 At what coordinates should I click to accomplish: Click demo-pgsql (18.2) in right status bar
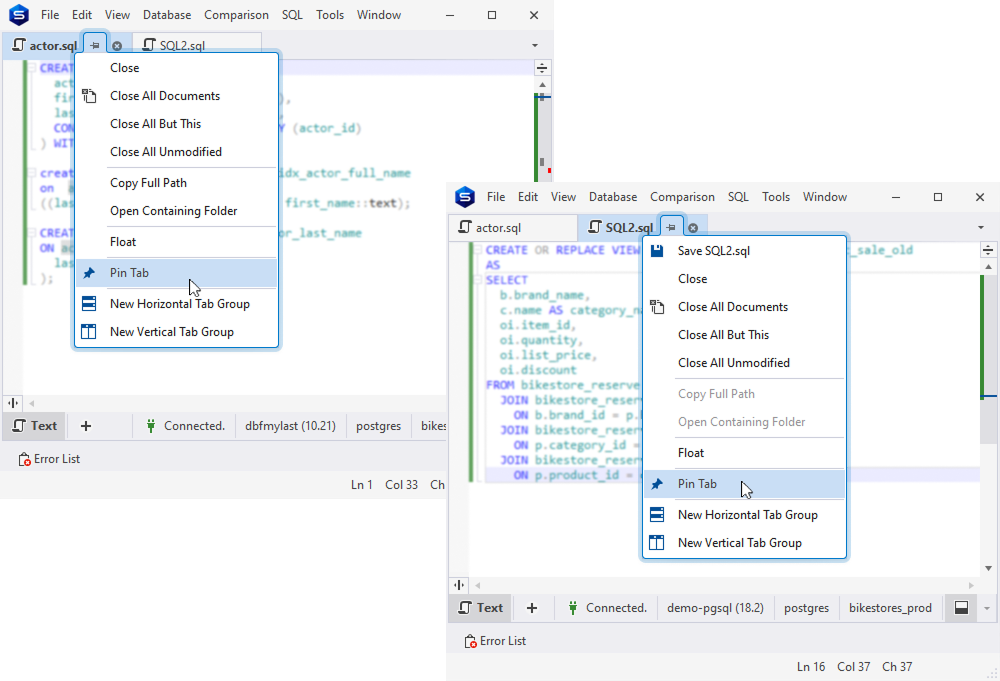tap(716, 608)
